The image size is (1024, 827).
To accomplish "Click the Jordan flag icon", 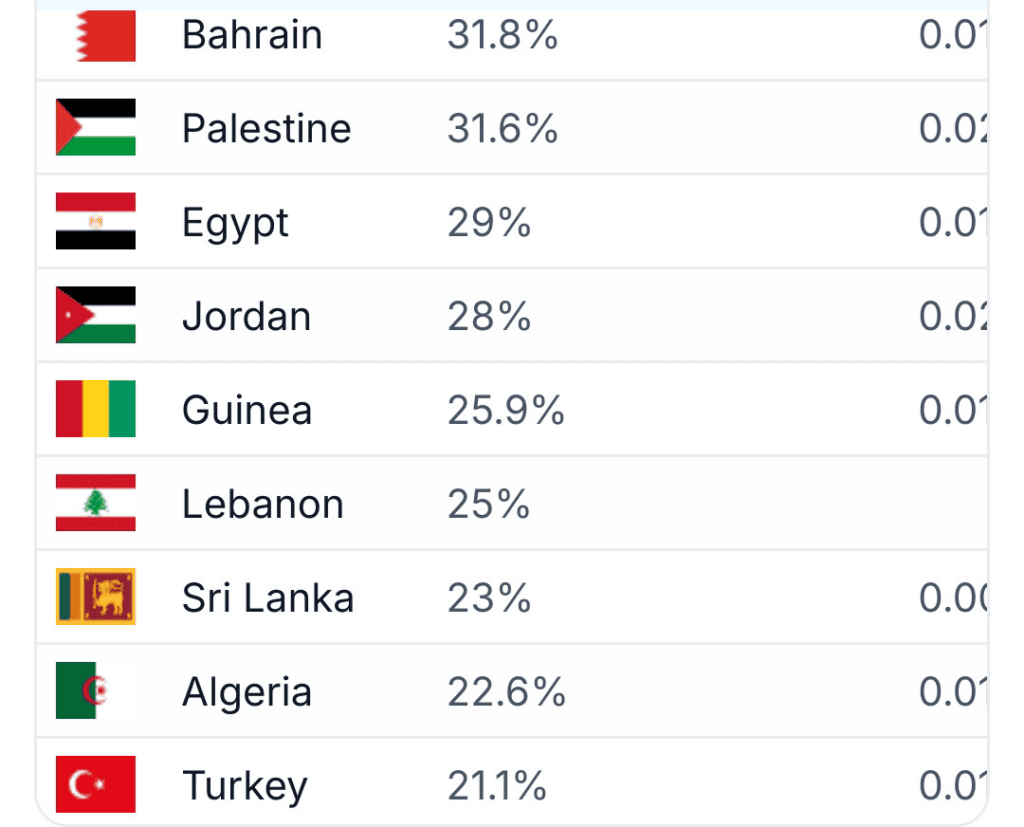I will pos(95,315).
